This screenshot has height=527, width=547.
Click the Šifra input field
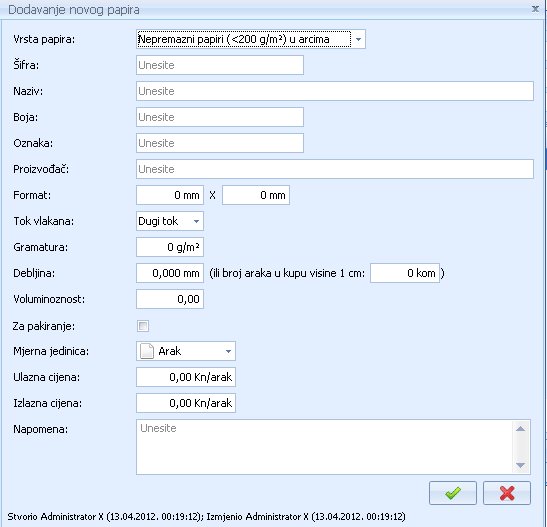click(x=220, y=65)
